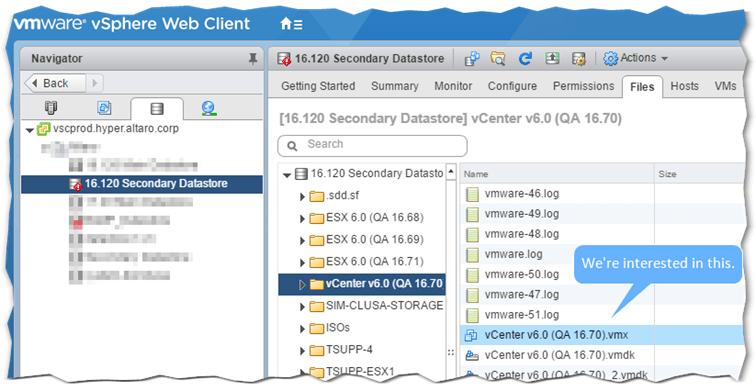Open the Permissions tab

pyautogui.click(x=583, y=86)
